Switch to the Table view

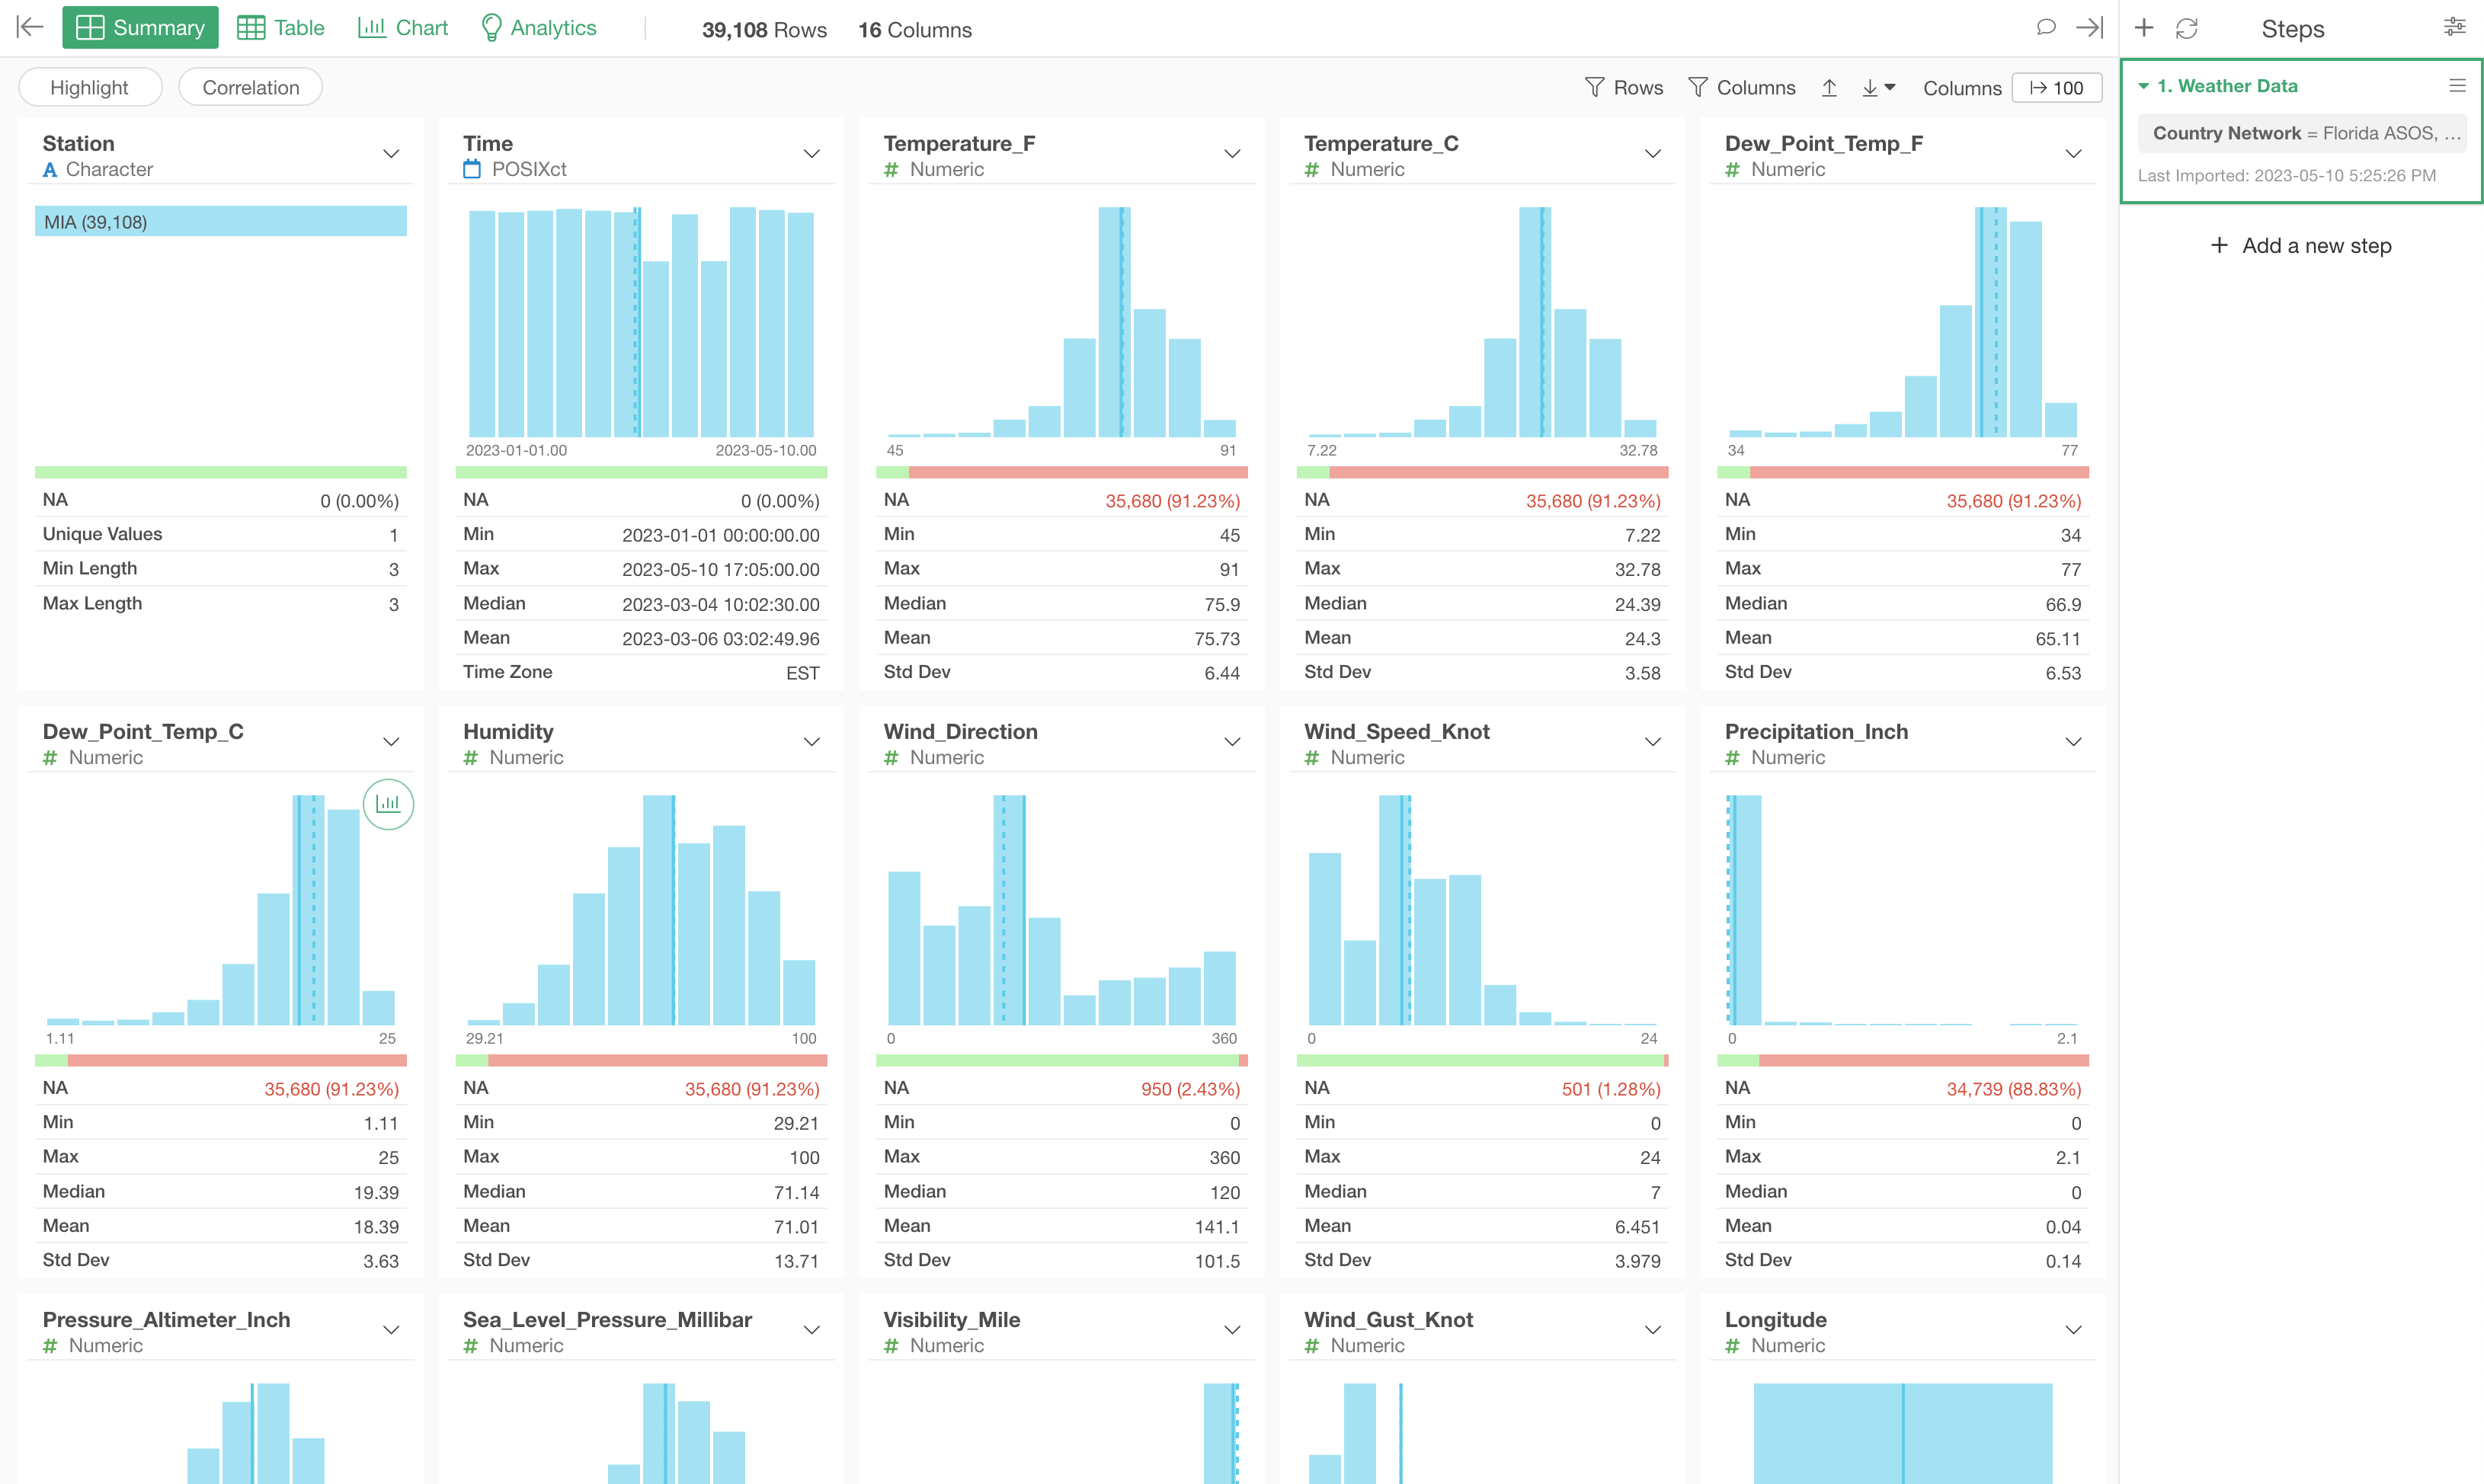(281, 28)
